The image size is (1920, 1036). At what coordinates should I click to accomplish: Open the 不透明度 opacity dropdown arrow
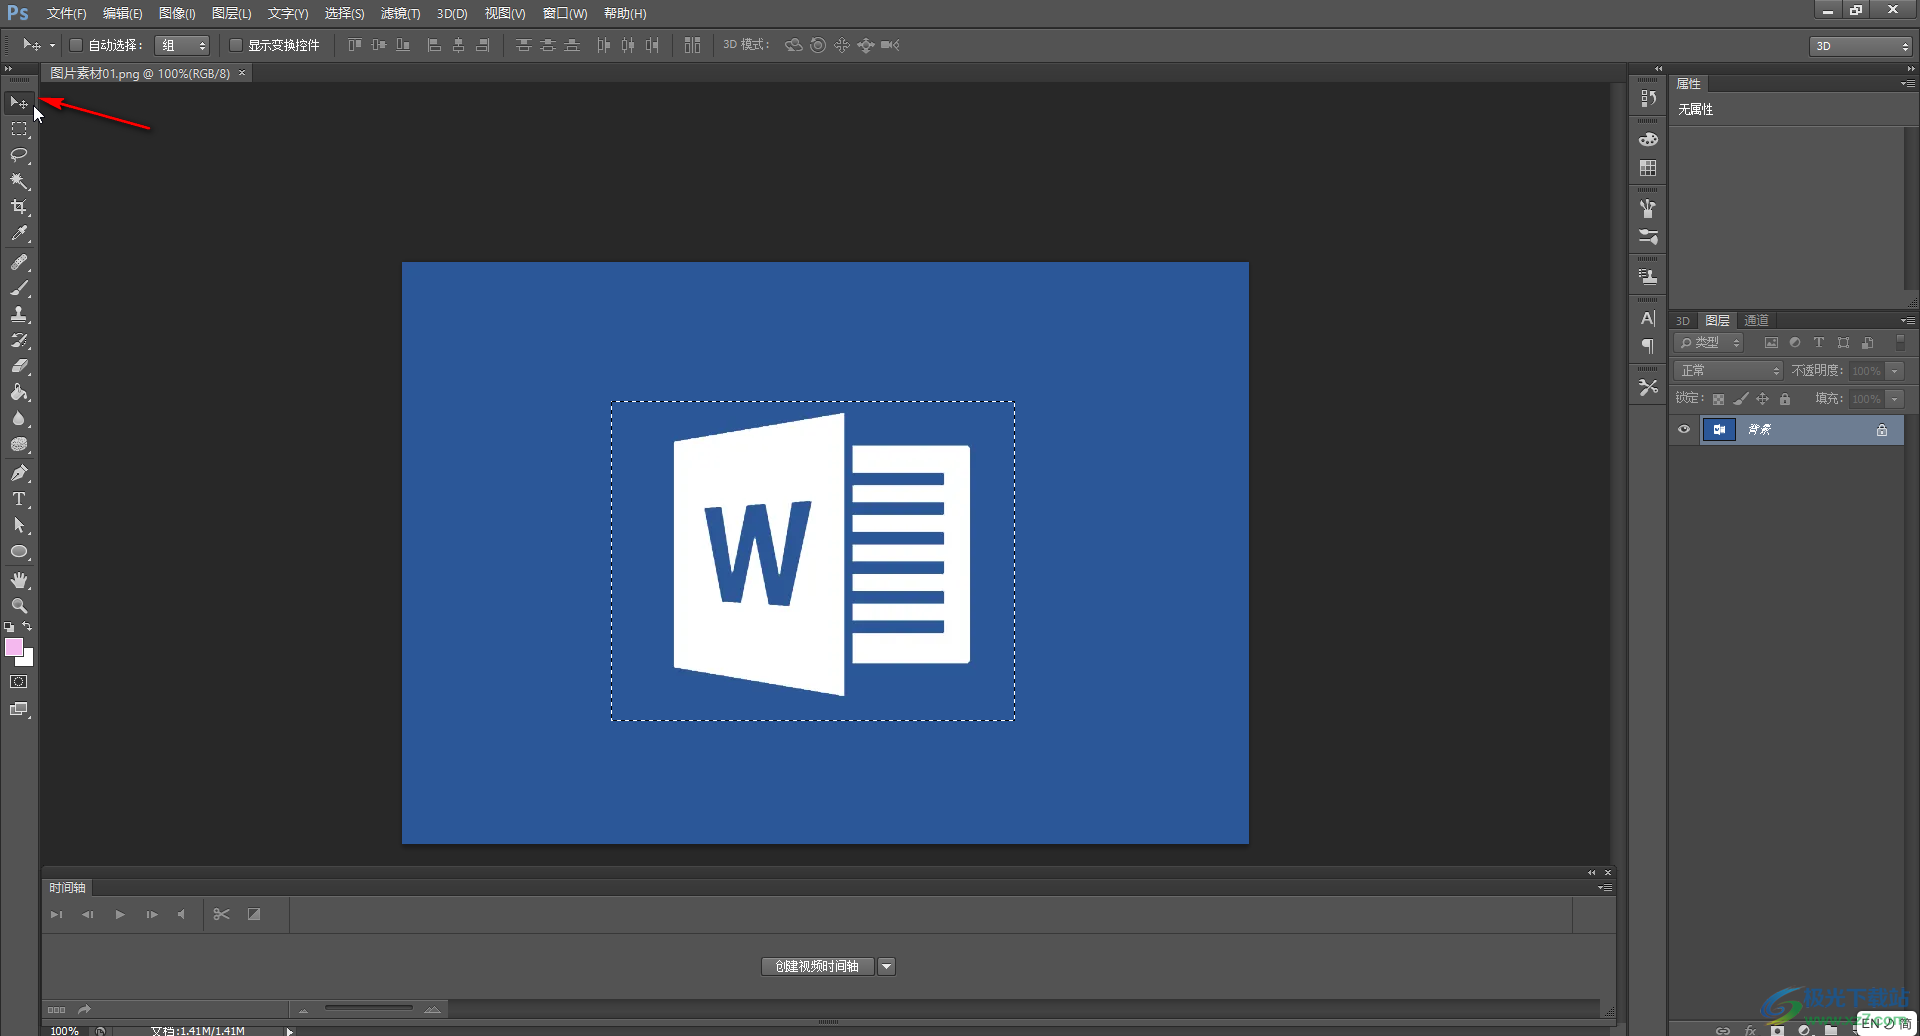coord(1895,371)
